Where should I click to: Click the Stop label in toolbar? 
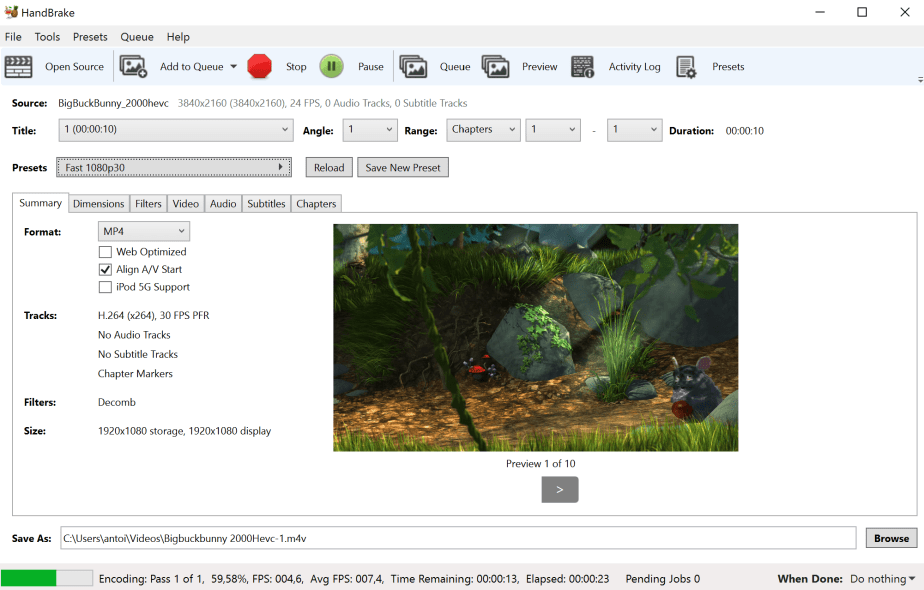pos(296,67)
